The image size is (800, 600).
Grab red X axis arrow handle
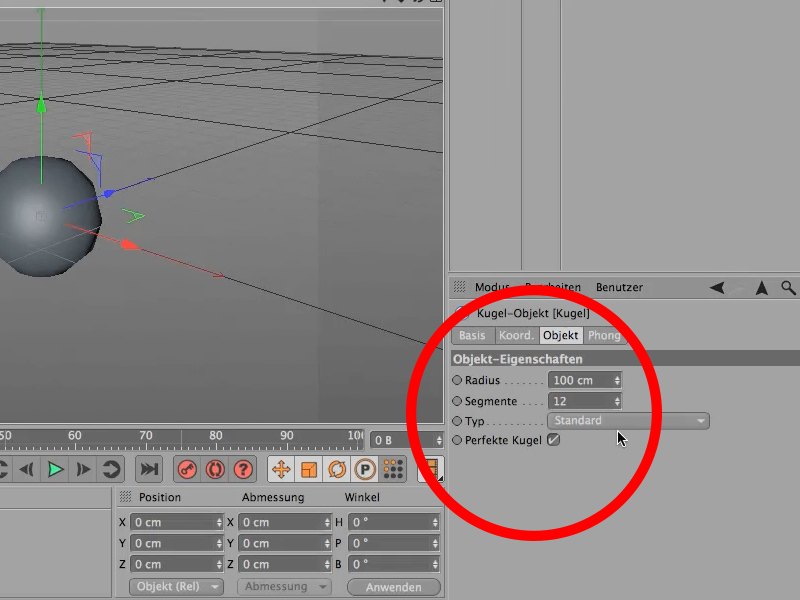(x=130, y=245)
